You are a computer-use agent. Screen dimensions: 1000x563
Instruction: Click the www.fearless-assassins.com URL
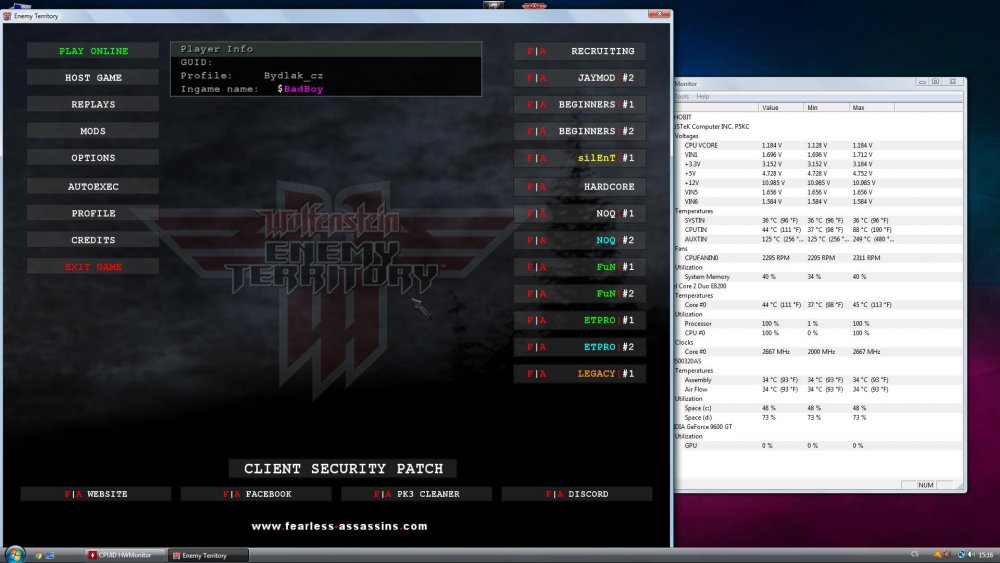tap(339, 527)
